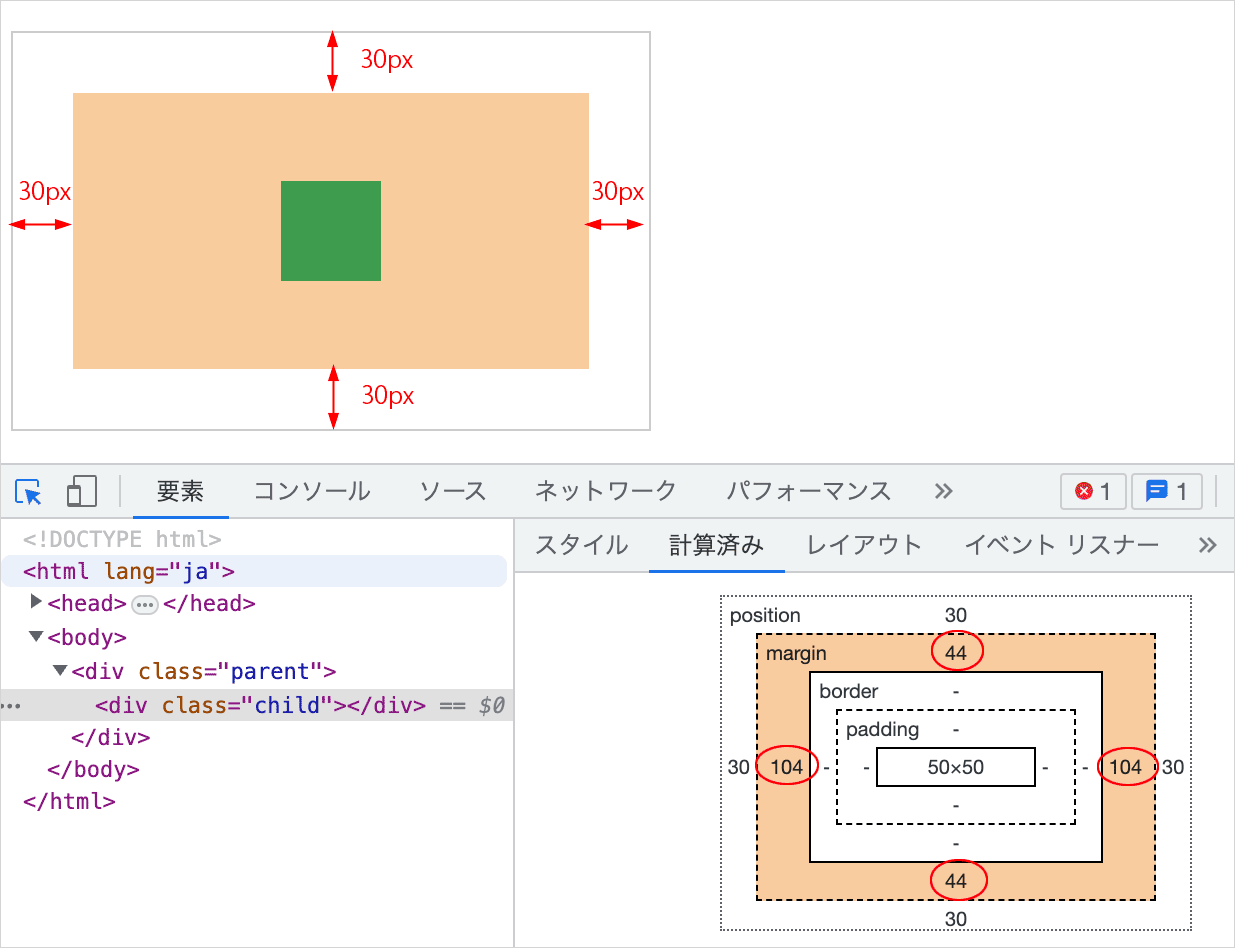Click the 50×50 content size box

(x=955, y=768)
